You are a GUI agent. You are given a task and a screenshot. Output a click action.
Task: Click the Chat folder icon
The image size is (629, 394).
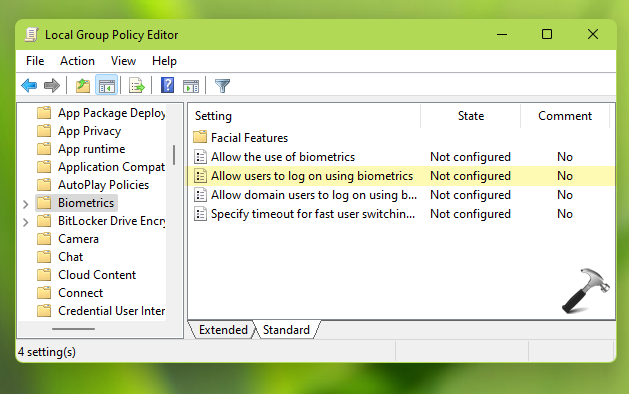(44, 257)
